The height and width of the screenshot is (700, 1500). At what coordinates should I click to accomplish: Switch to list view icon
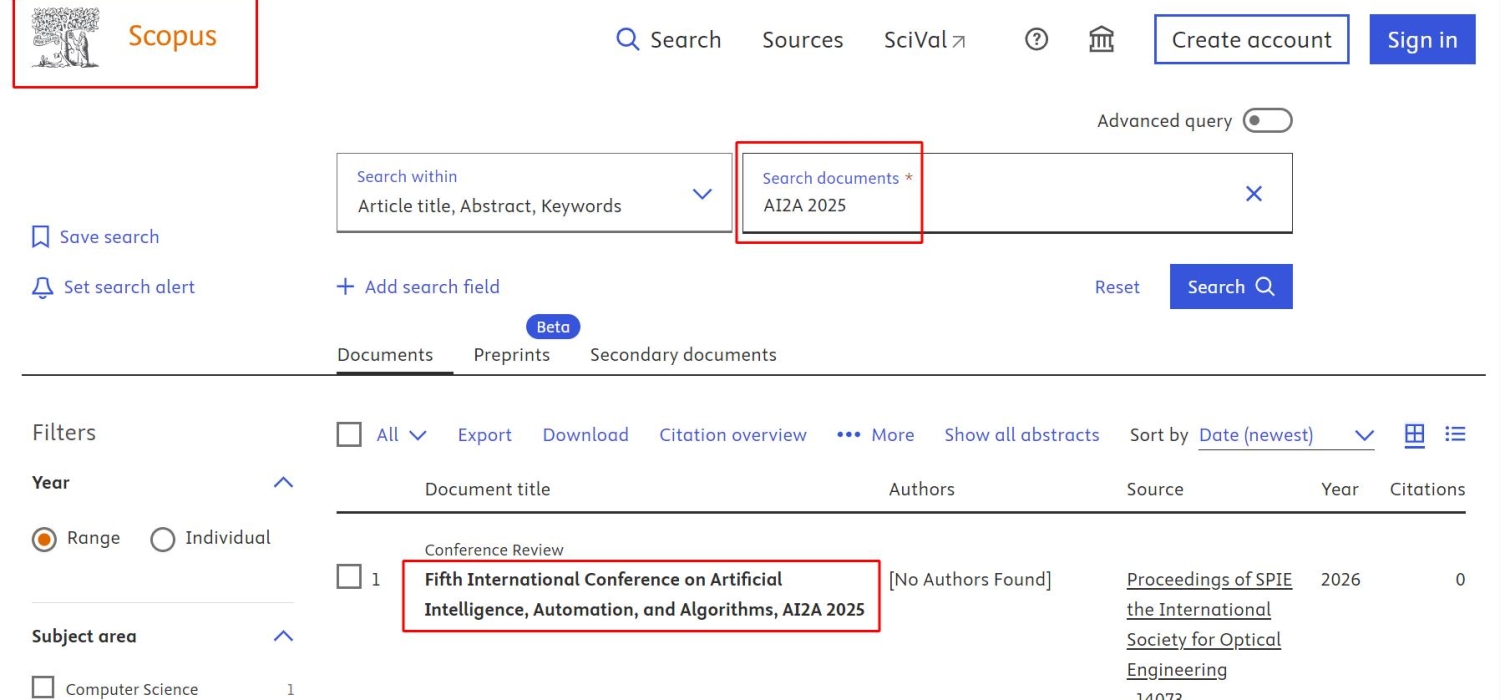point(1455,434)
